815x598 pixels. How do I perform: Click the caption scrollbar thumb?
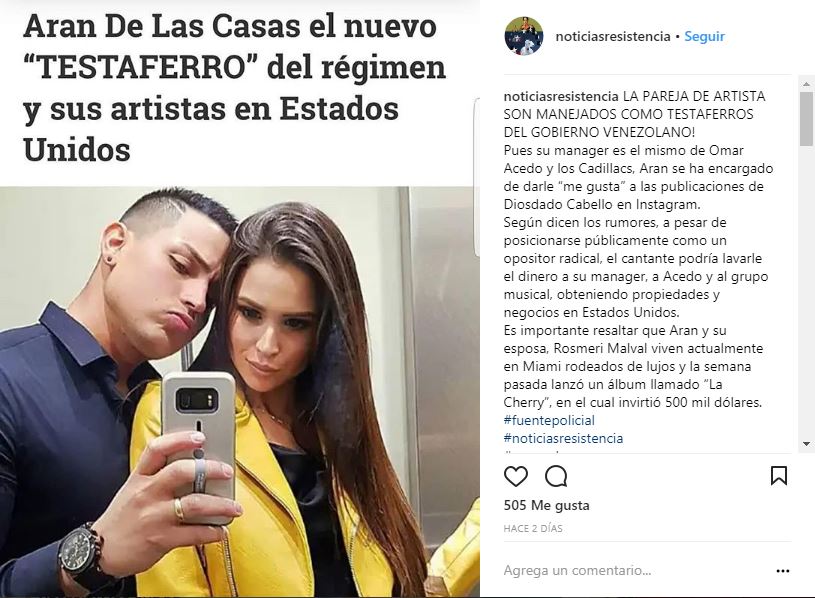[x=806, y=119]
